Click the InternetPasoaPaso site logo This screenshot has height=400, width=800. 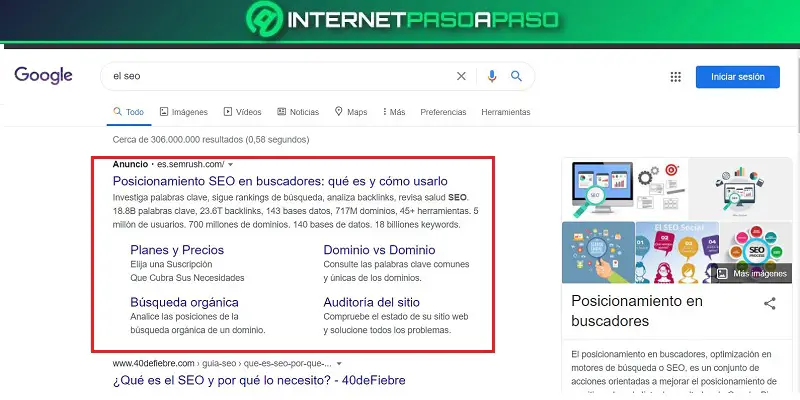pyautogui.click(x=403, y=20)
